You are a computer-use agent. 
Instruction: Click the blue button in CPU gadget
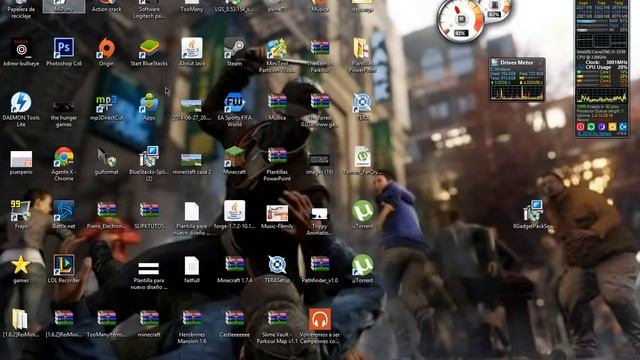pyautogui.click(x=622, y=127)
